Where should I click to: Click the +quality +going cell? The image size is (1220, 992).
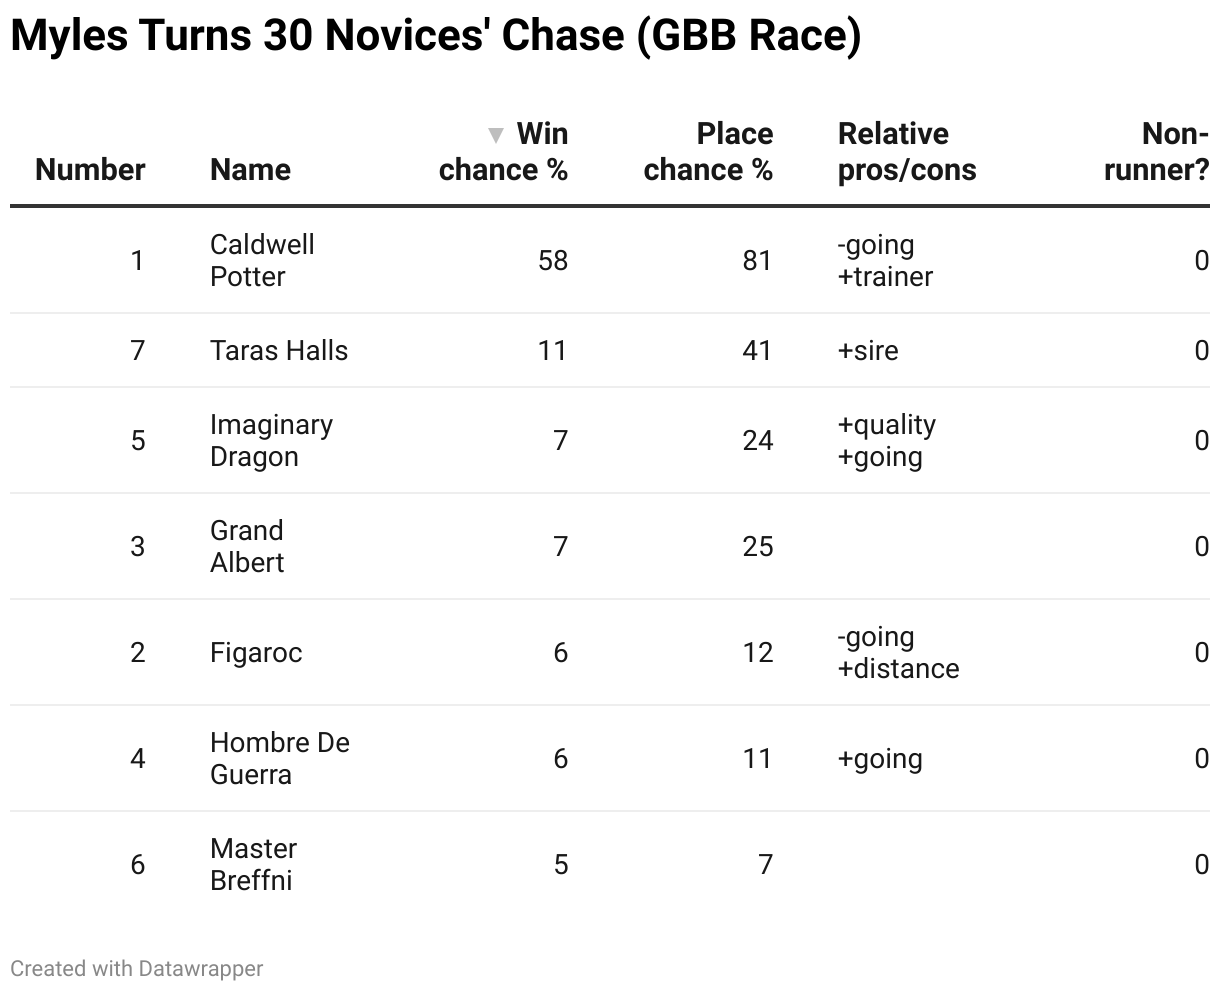tap(887, 440)
